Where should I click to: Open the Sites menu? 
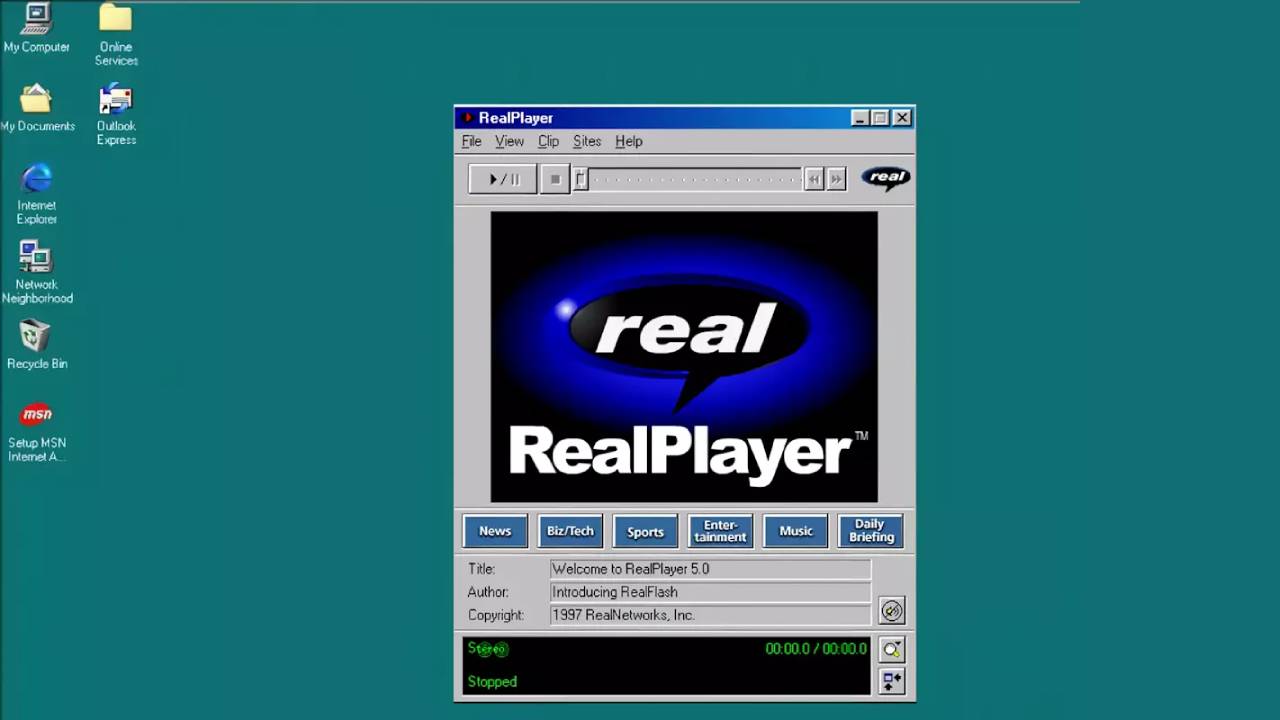pos(586,141)
